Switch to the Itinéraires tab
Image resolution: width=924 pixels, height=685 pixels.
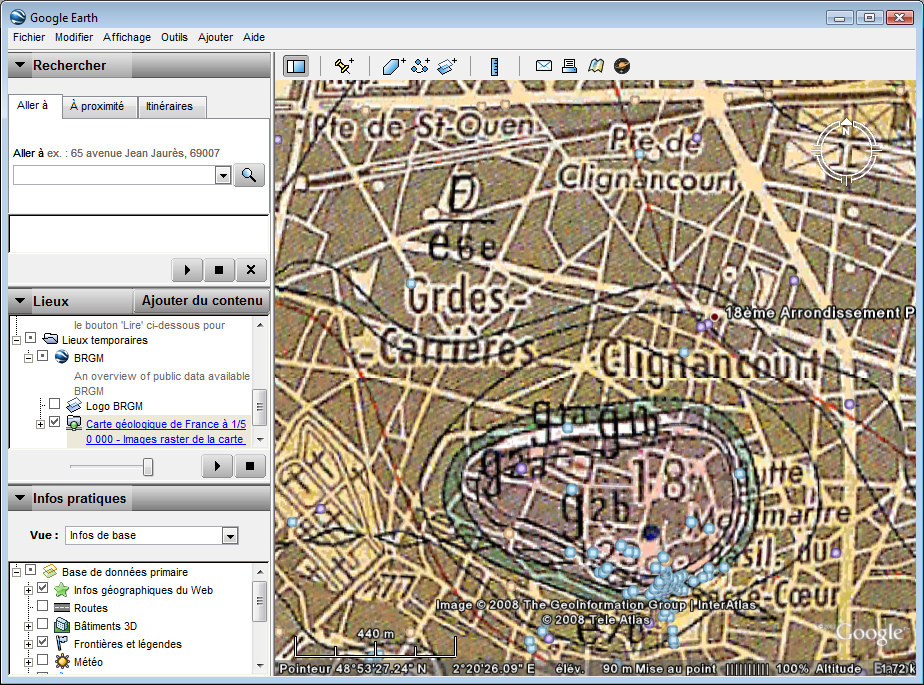[x=171, y=107]
